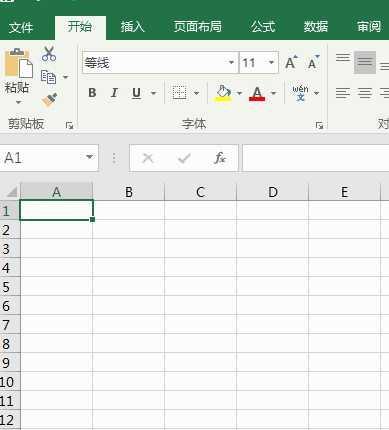Toggle Italic formatting

(114, 93)
